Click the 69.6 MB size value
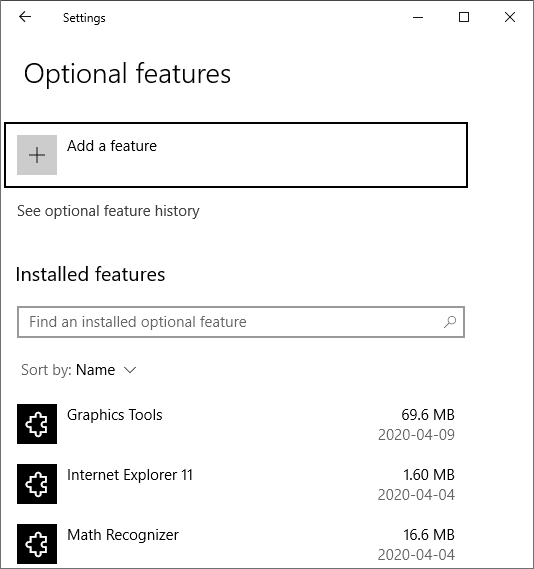 click(428, 415)
